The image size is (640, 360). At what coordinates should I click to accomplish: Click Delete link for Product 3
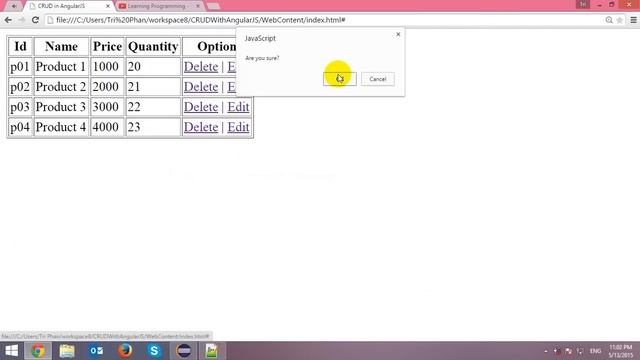click(x=201, y=107)
